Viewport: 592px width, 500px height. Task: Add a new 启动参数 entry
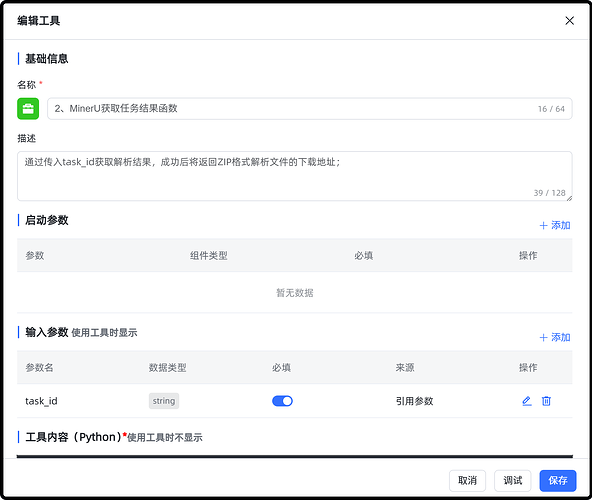click(x=555, y=225)
